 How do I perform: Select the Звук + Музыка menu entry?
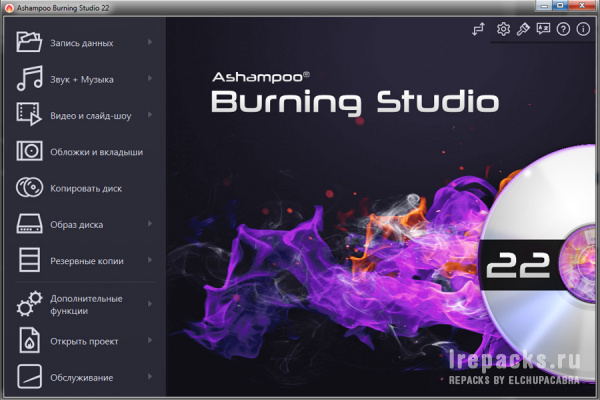coord(85,78)
